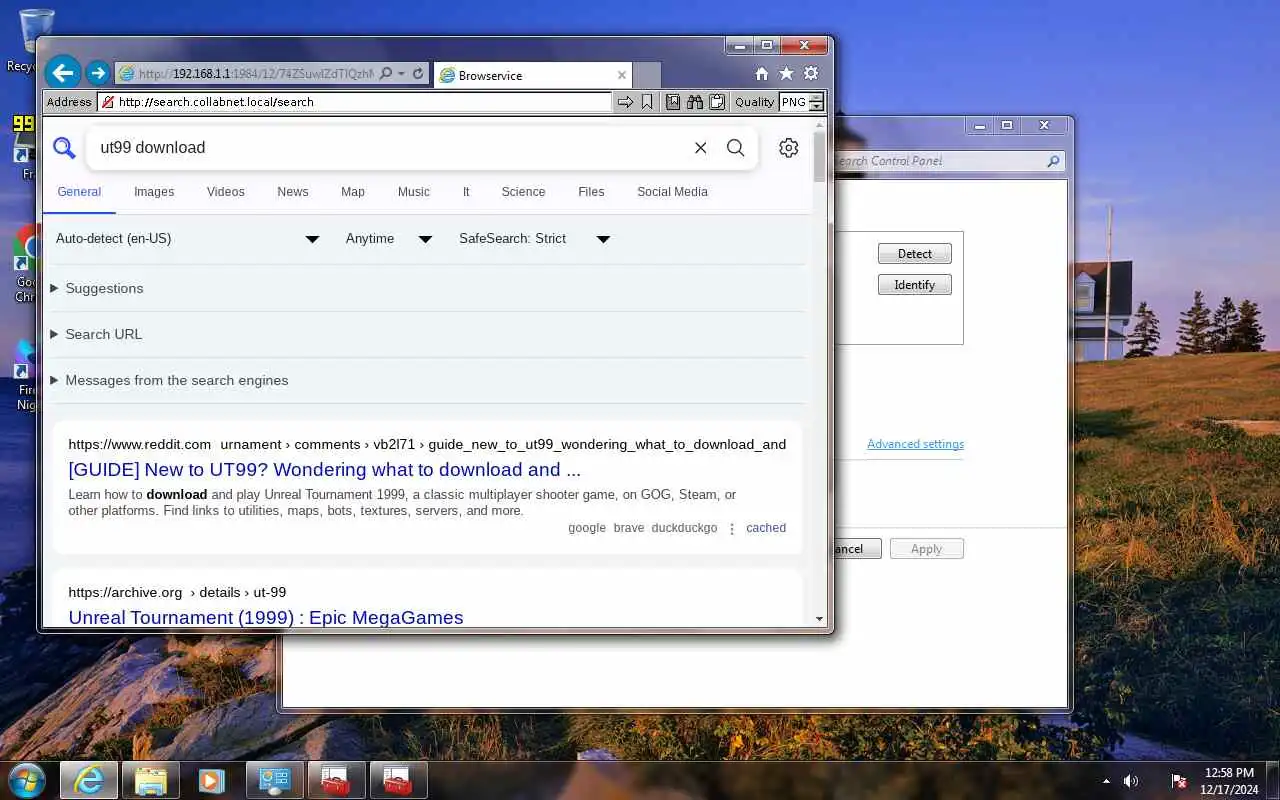Click the Browservice Address field

click(x=354, y=102)
